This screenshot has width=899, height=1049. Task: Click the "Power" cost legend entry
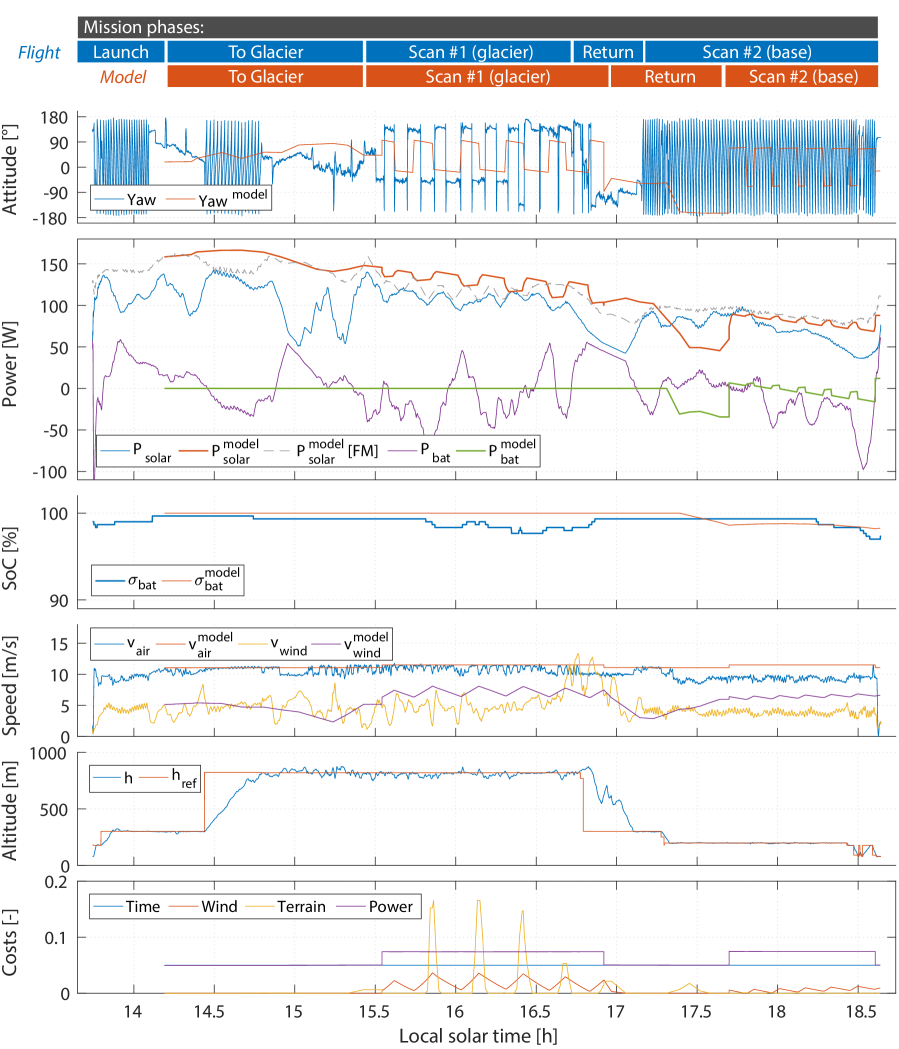[x=375, y=907]
